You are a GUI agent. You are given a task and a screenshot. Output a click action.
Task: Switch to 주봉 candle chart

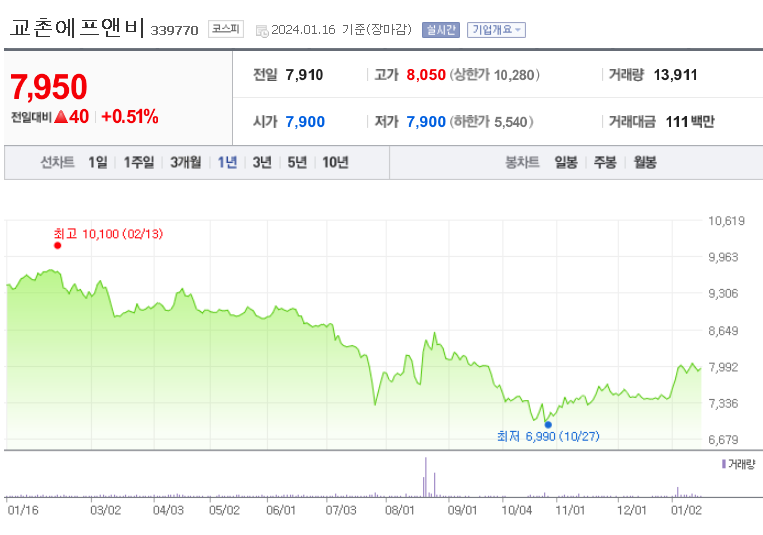pos(605,162)
